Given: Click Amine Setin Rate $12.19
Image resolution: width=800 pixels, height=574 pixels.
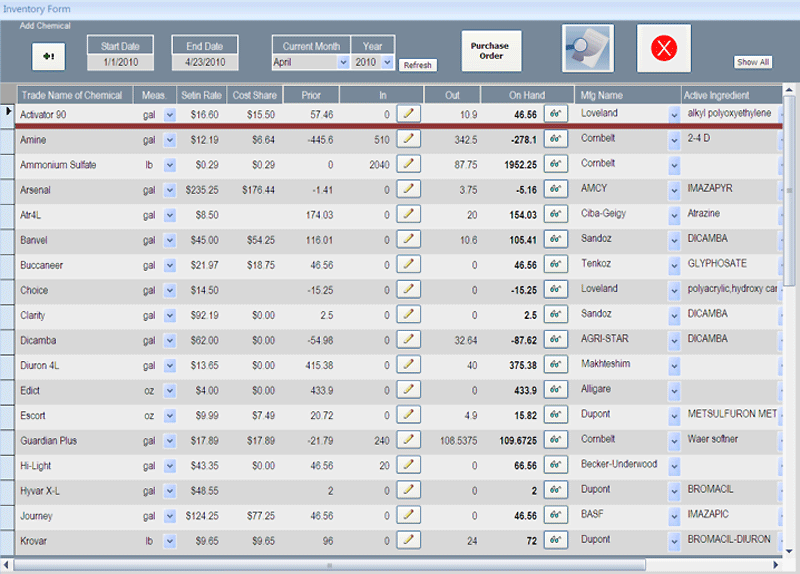Looking at the screenshot, I should coord(205,140).
